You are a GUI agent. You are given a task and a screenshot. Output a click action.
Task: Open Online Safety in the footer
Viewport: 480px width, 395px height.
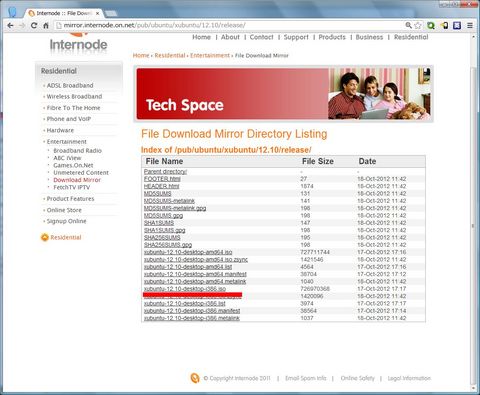[x=357, y=378]
